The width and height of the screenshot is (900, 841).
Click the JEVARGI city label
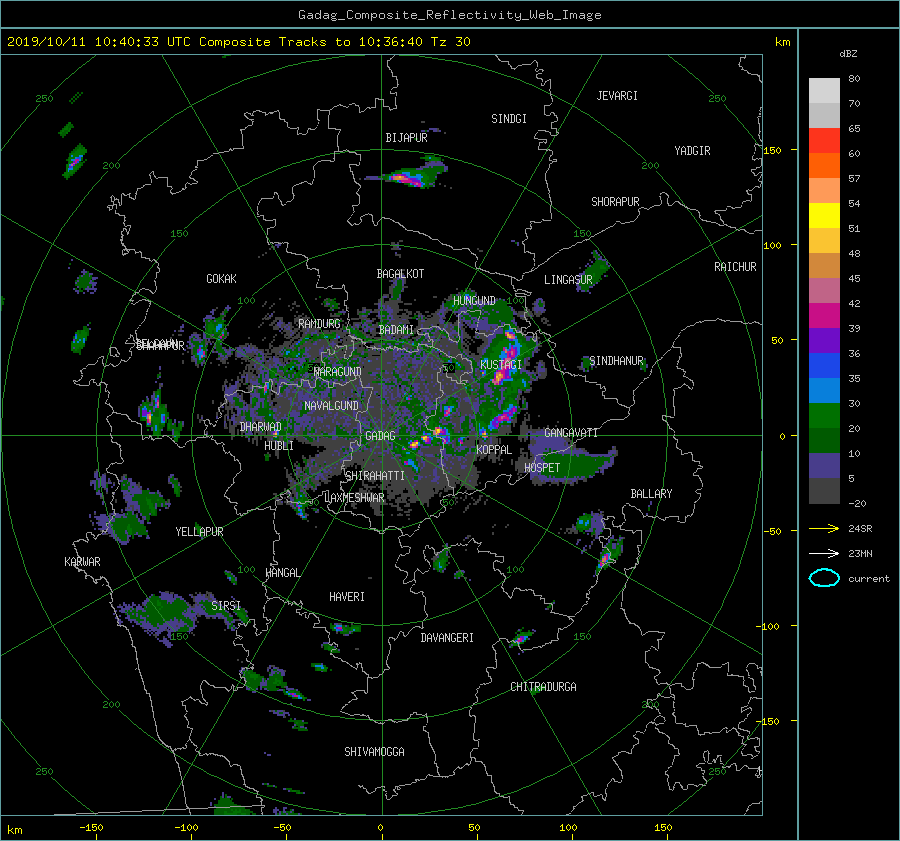[617, 96]
